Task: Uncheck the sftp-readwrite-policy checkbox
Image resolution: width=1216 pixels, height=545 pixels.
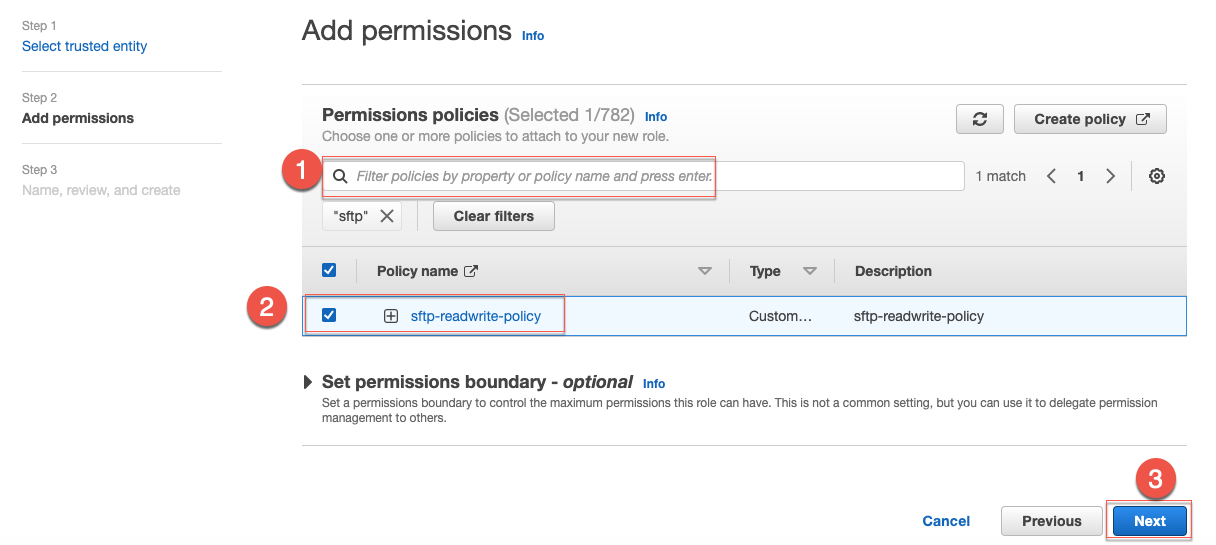Action: (x=329, y=315)
